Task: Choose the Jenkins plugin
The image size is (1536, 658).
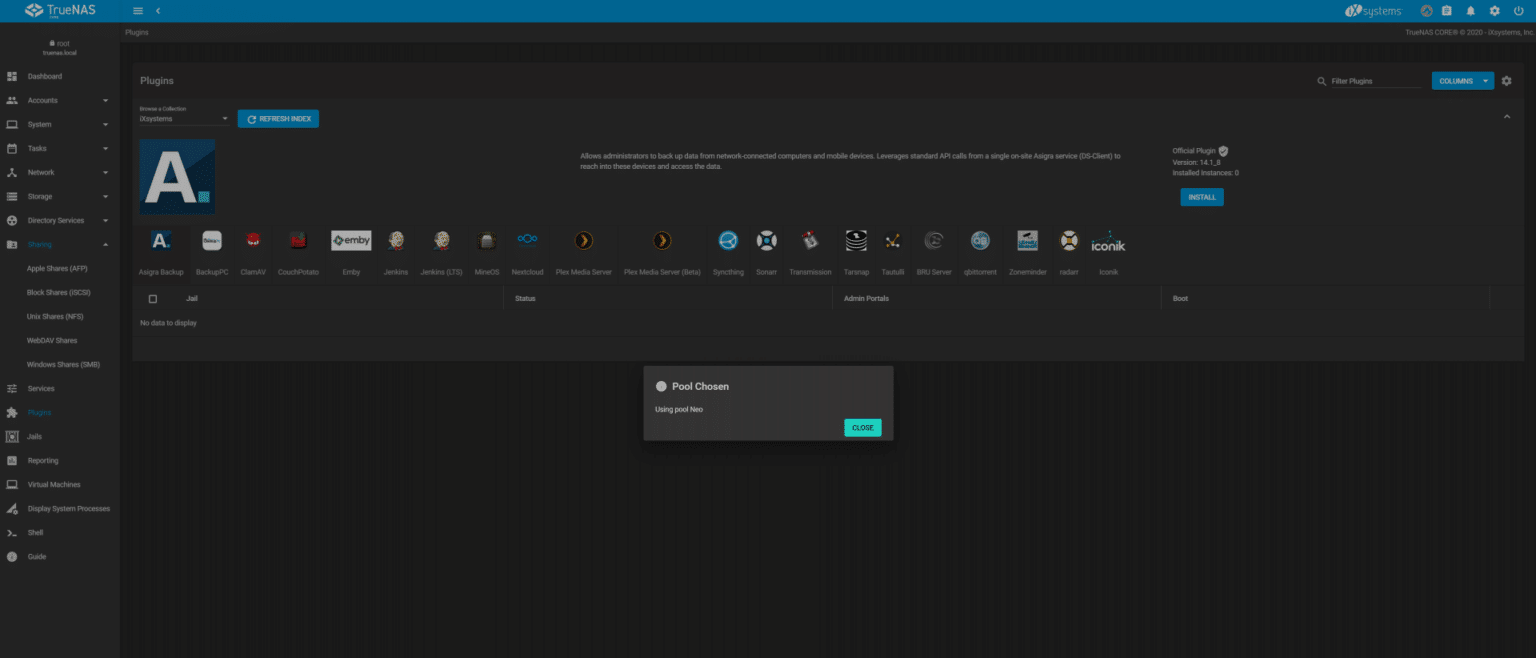Action: click(x=396, y=240)
